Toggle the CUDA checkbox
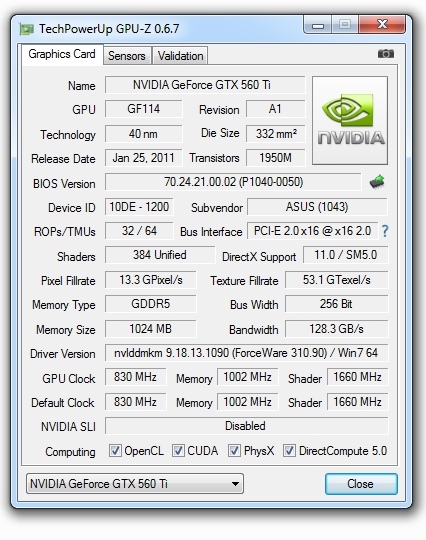426x540 pixels. (x=178, y=450)
